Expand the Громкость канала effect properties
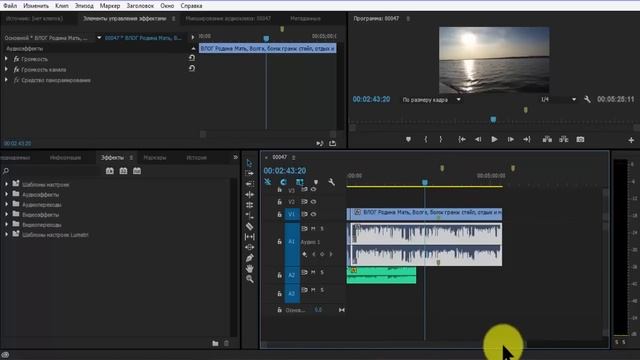 click(x=6, y=69)
